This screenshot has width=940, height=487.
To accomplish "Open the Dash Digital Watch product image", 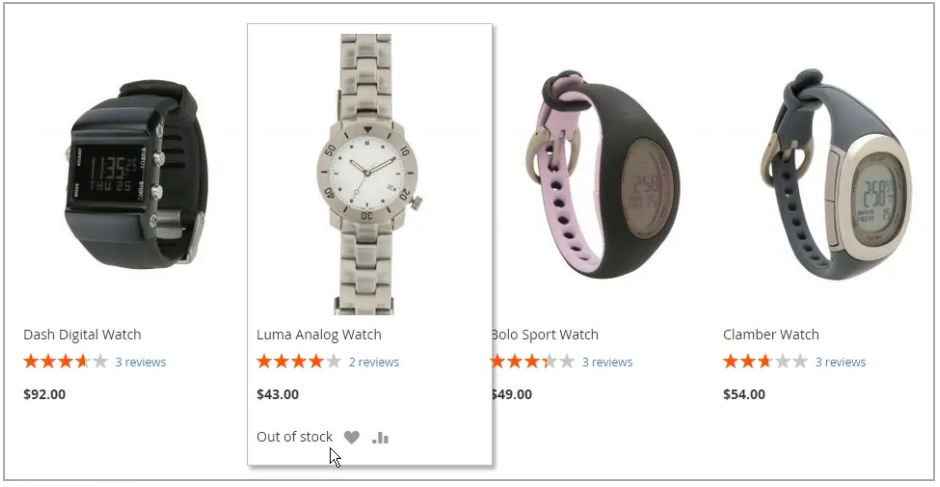I will click(137, 174).
